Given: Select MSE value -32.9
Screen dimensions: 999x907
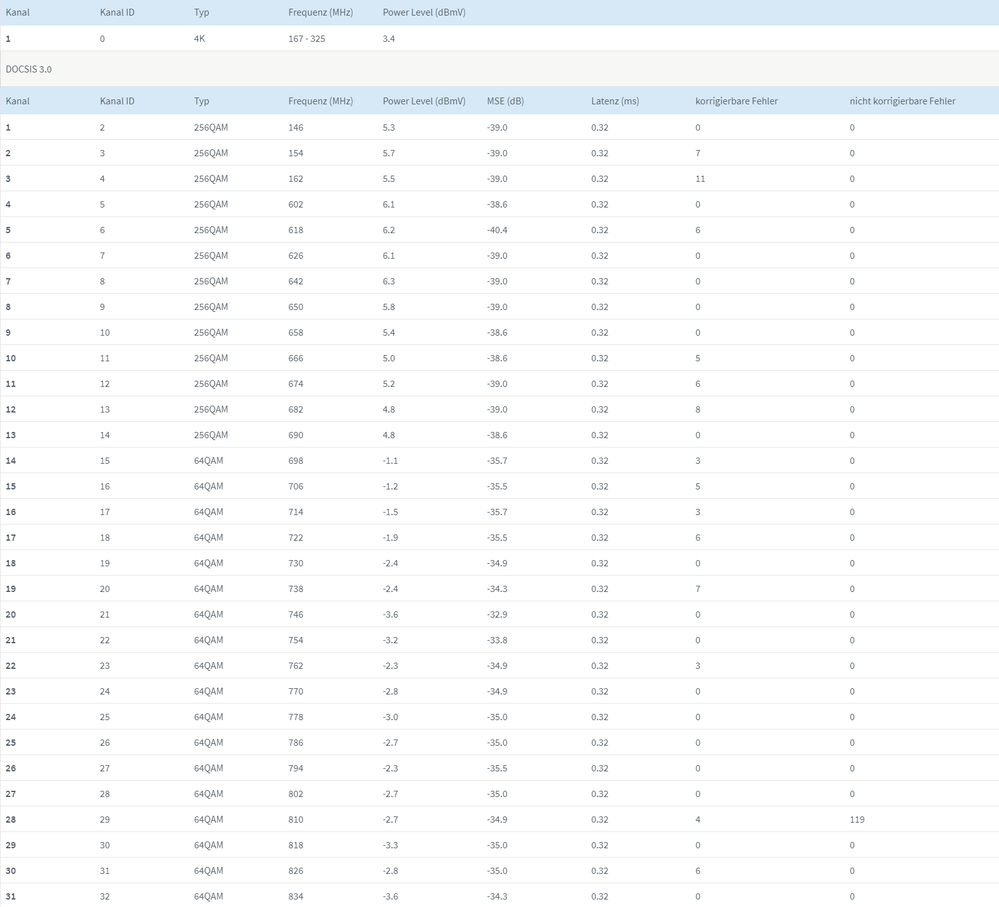Looking at the screenshot, I should pyautogui.click(x=497, y=615).
